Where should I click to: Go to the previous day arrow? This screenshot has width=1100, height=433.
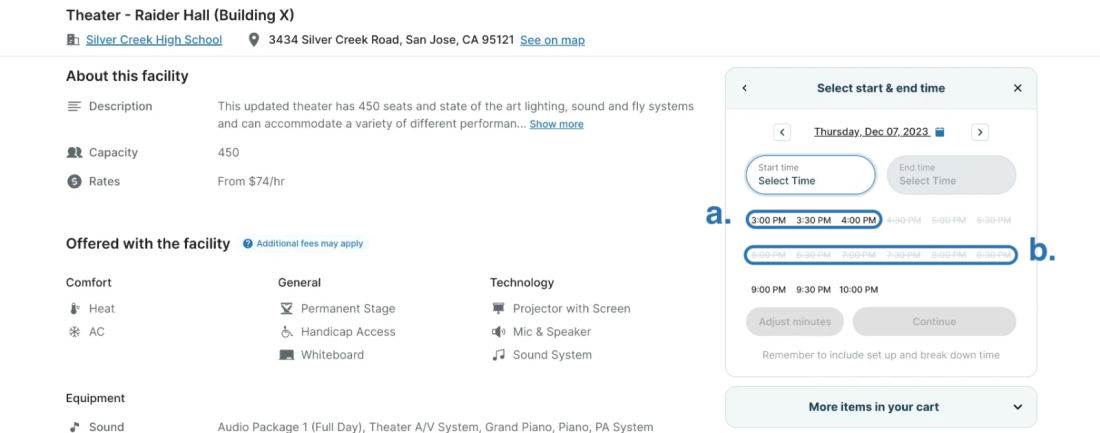(x=782, y=132)
